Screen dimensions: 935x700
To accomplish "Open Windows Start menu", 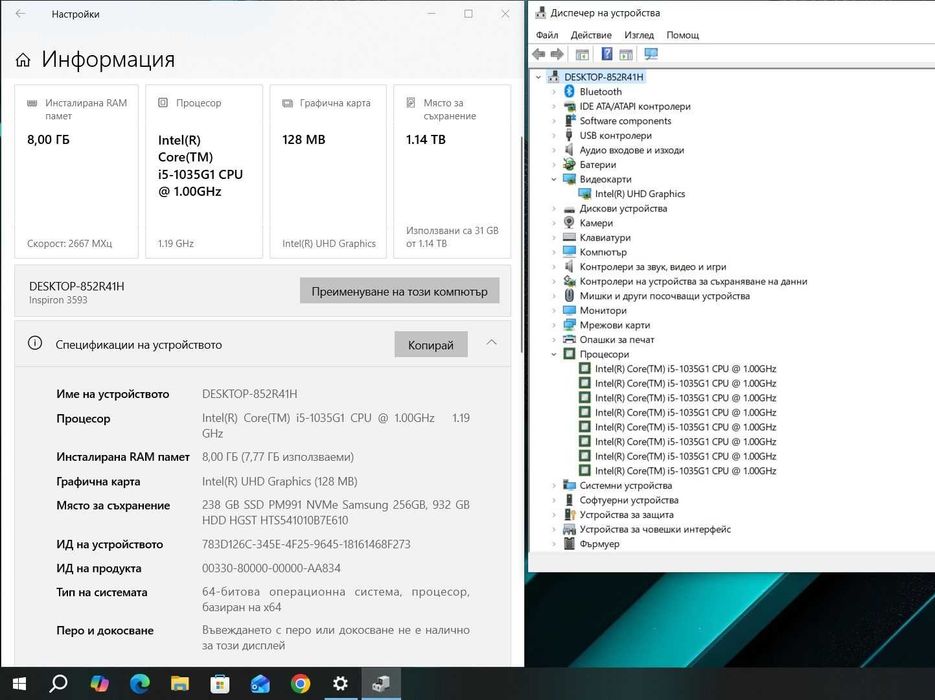I will click(20, 683).
